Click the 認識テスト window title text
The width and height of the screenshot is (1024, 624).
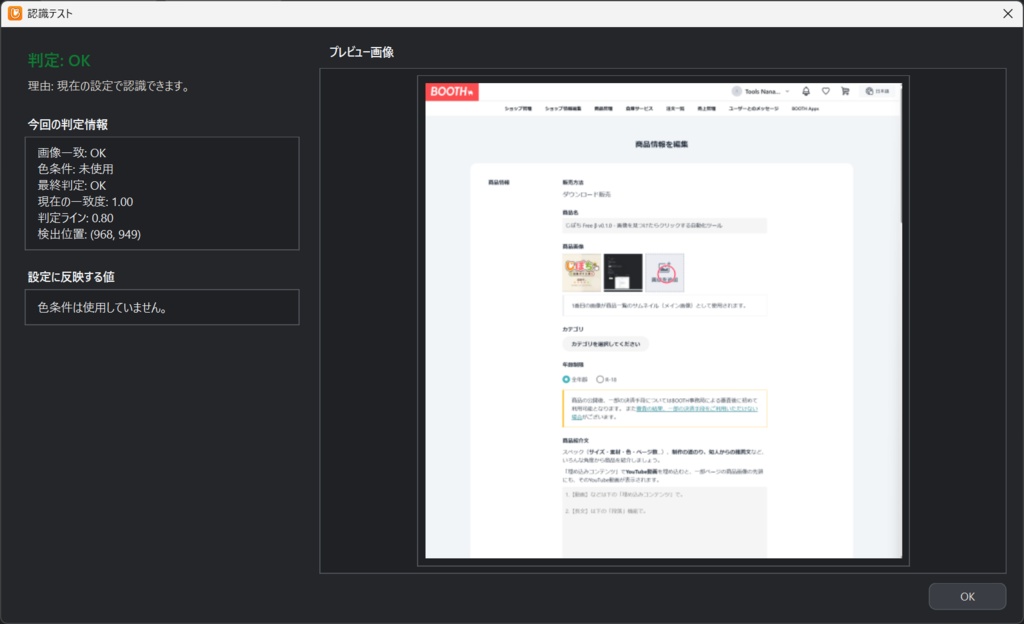coord(50,13)
